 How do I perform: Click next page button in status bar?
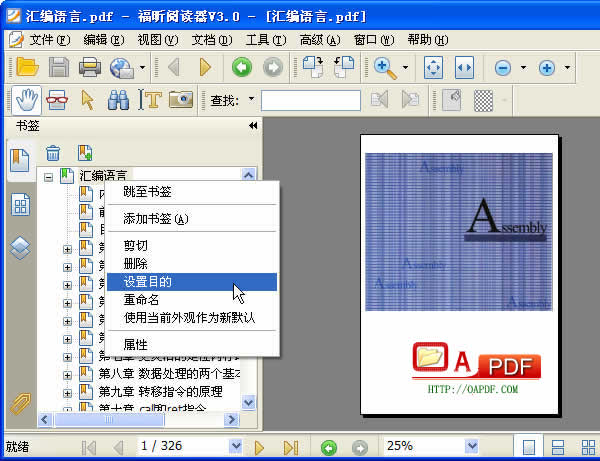pos(259,447)
